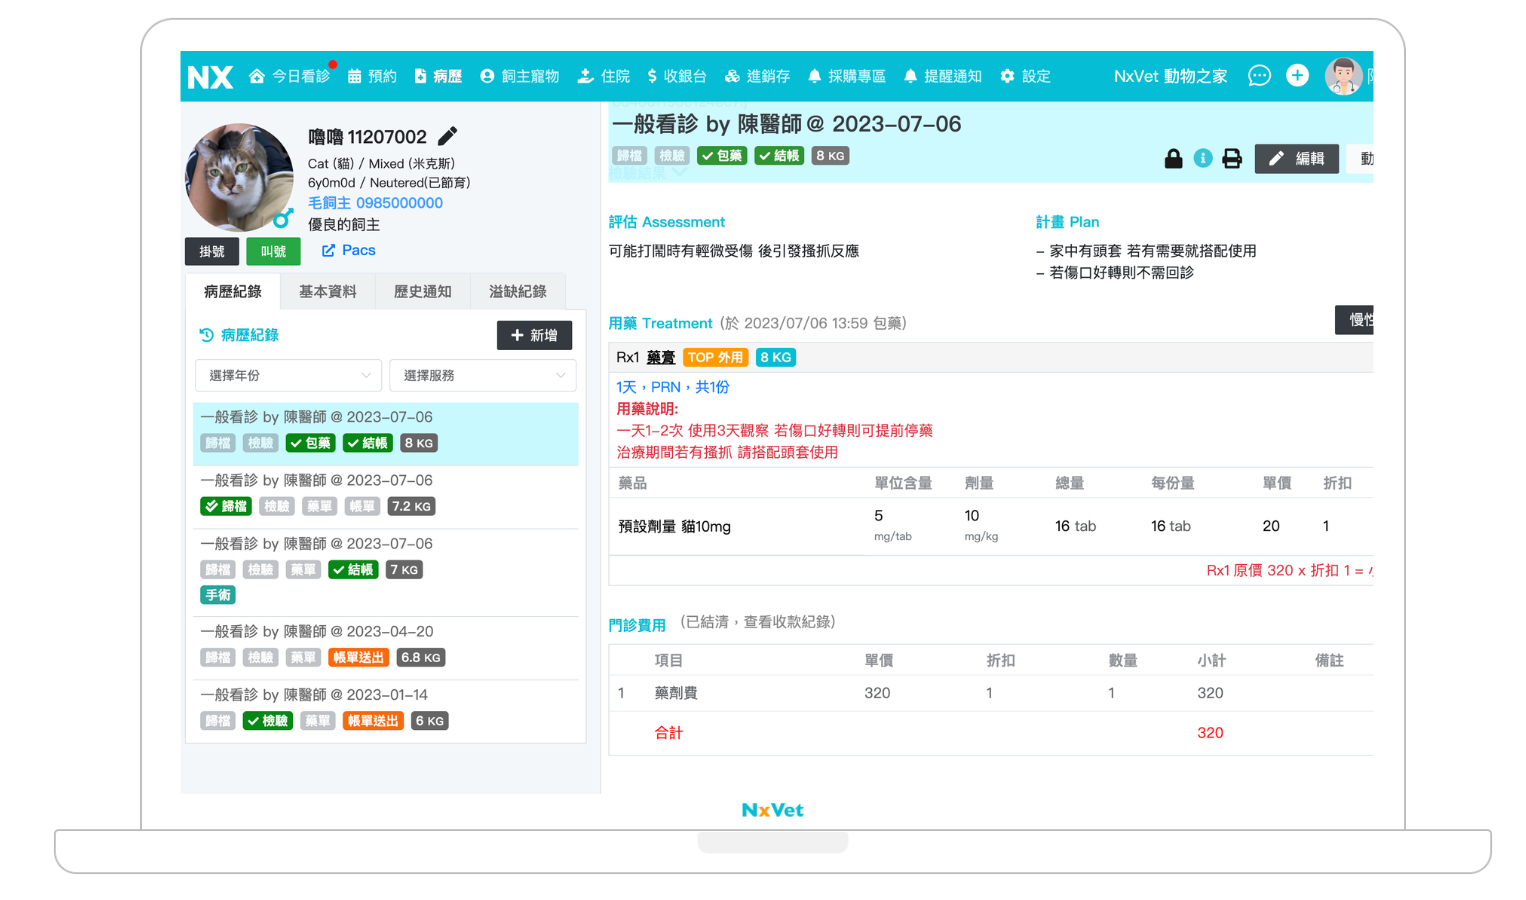The height and width of the screenshot is (900, 1526).
Task: Click the NX logo
Action: coord(210,77)
